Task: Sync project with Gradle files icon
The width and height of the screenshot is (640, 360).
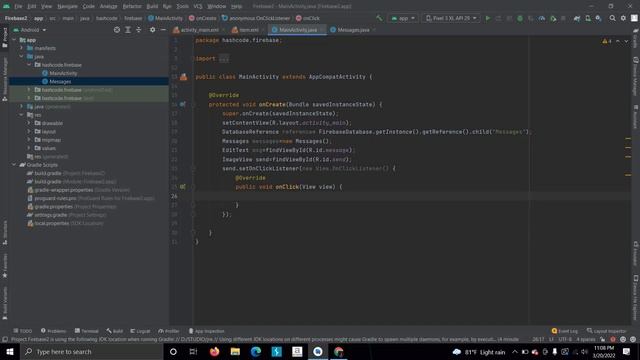Action: point(577,18)
